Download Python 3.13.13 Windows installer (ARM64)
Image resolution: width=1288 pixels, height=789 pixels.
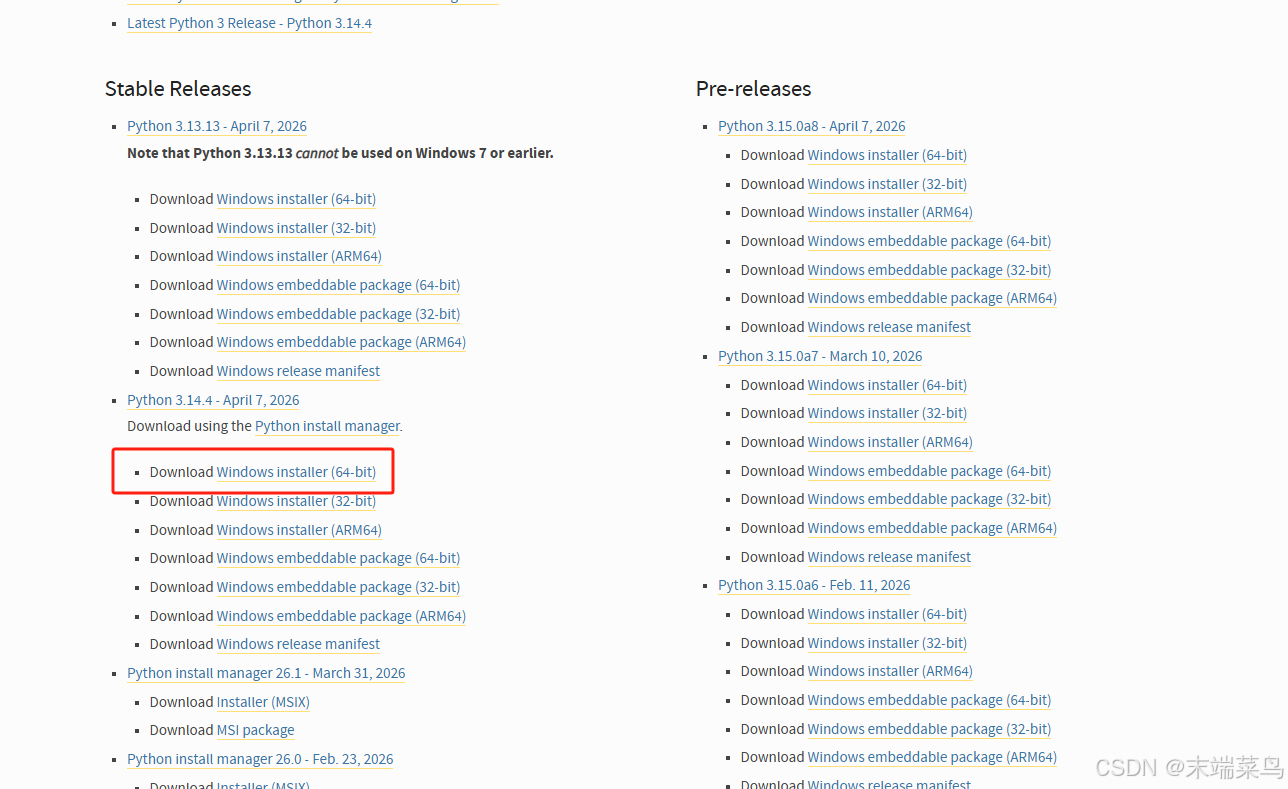(x=299, y=256)
